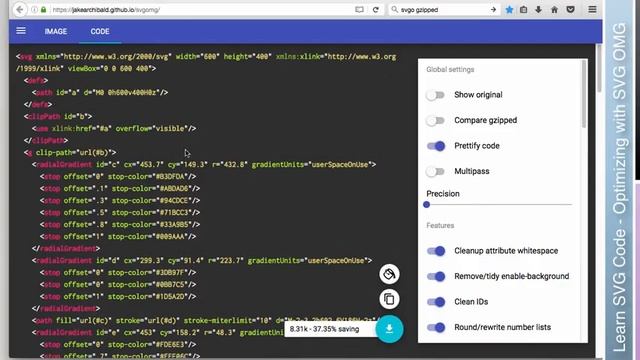640x360 pixels.
Task: Open browser downloads arrow
Action: click(x=538, y=9)
